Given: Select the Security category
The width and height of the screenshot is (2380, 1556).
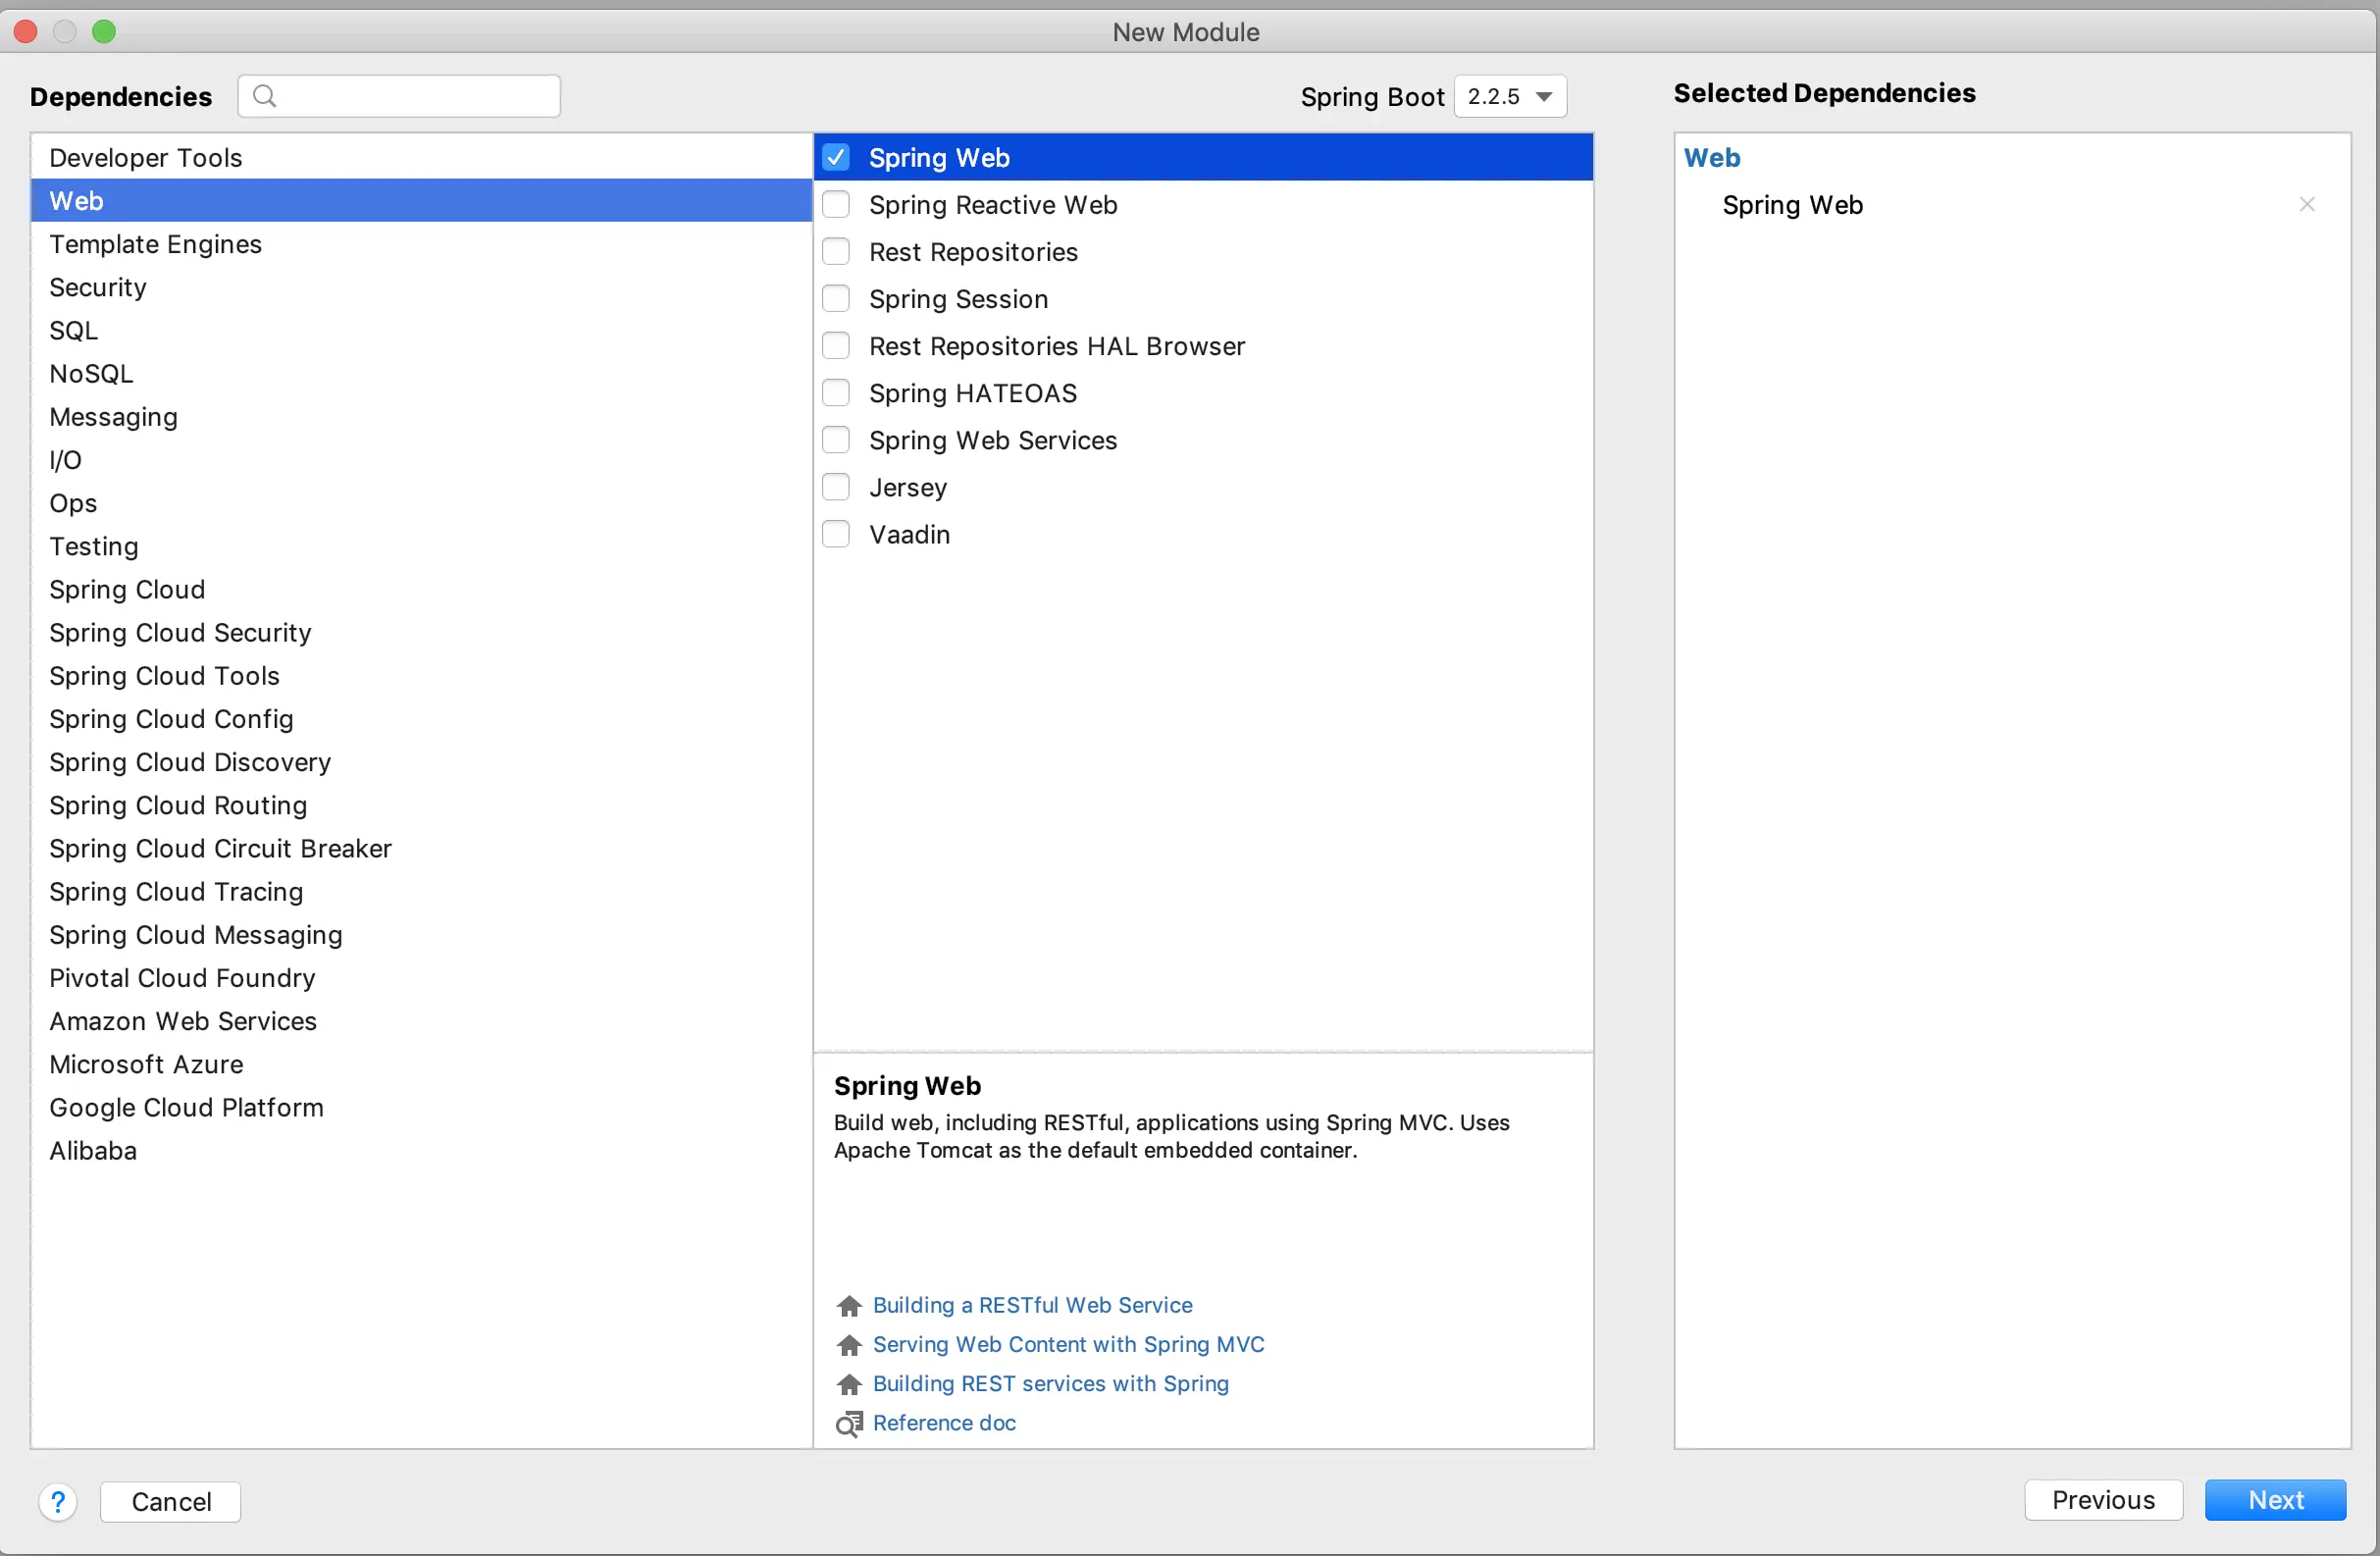Looking at the screenshot, I should click(x=98, y=287).
